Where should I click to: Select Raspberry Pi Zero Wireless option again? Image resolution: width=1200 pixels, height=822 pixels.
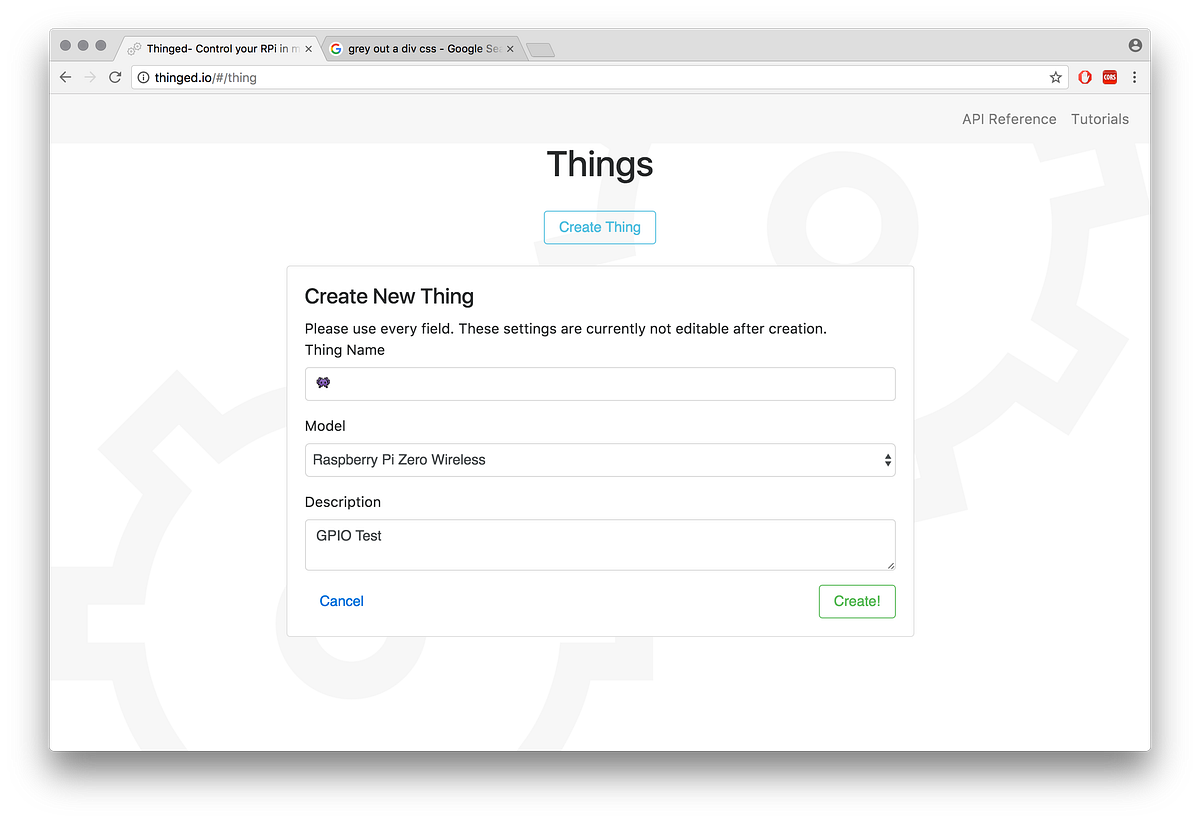[600, 460]
